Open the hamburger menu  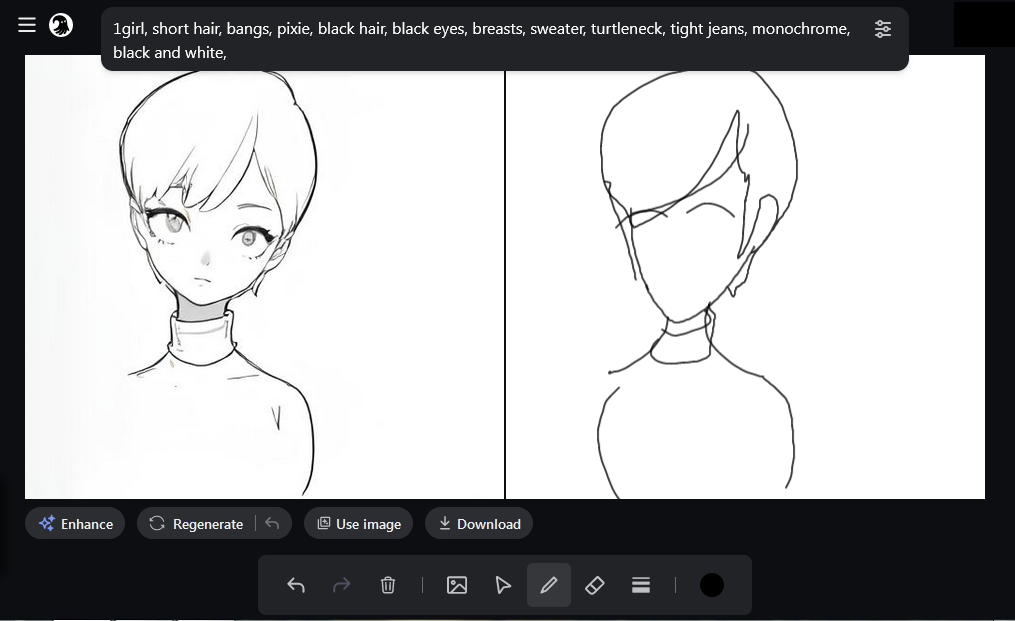click(27, 25)
